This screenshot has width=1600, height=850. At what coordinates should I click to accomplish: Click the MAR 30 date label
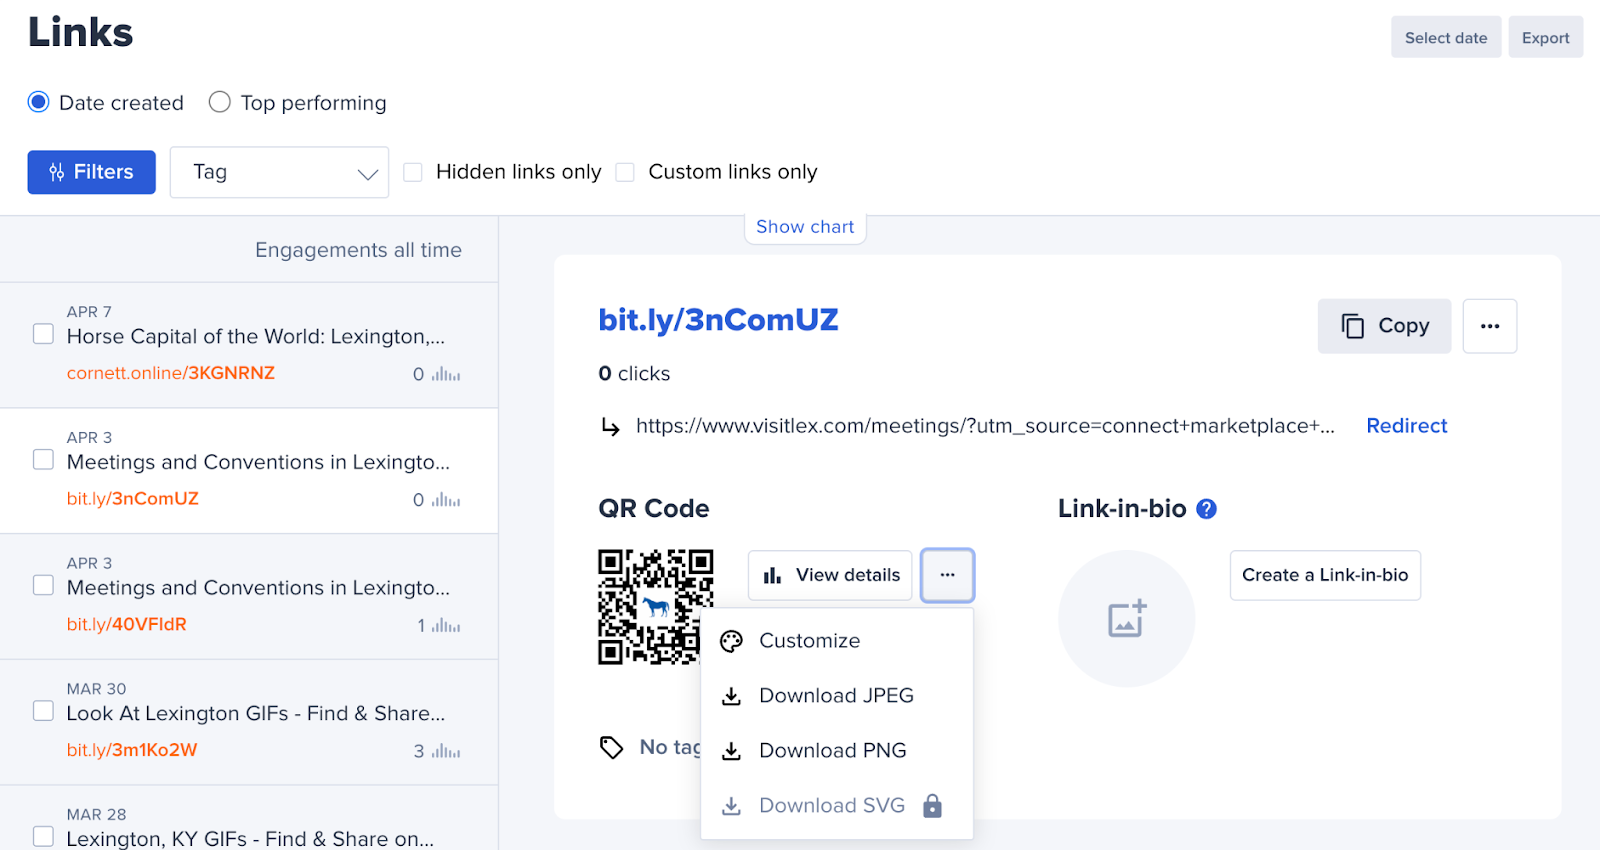point(97,689)
